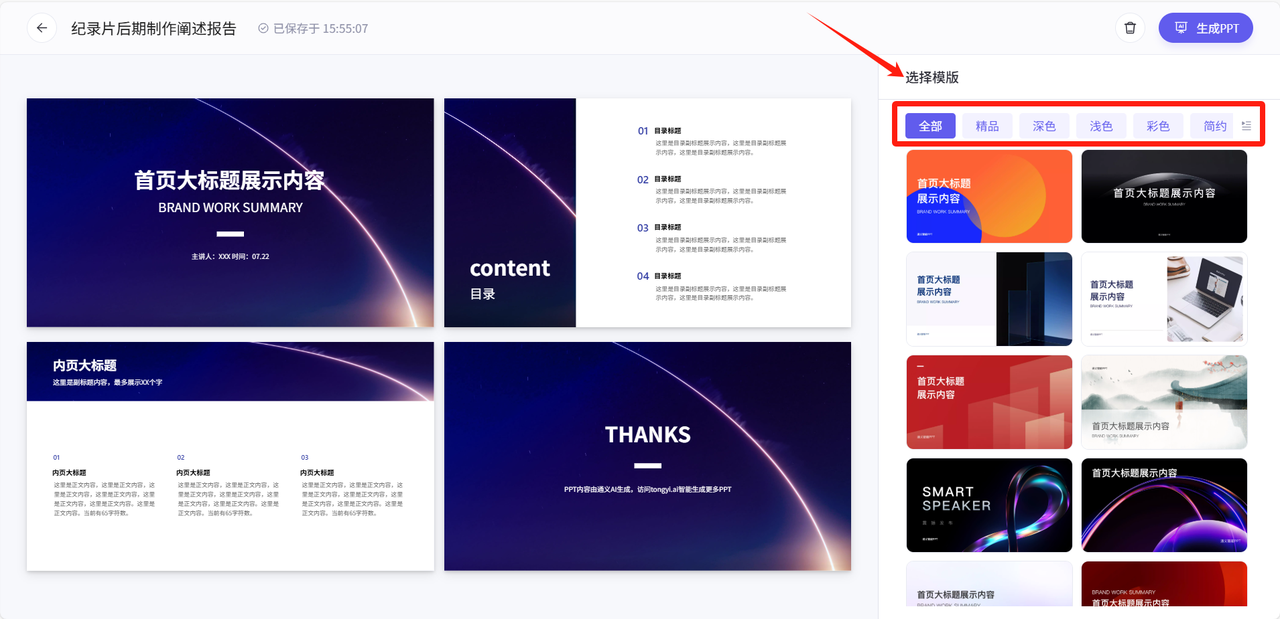Viewport: 1280px width, 619px height.
Task: Choose the red buildings template
Action: coord(989,402)
